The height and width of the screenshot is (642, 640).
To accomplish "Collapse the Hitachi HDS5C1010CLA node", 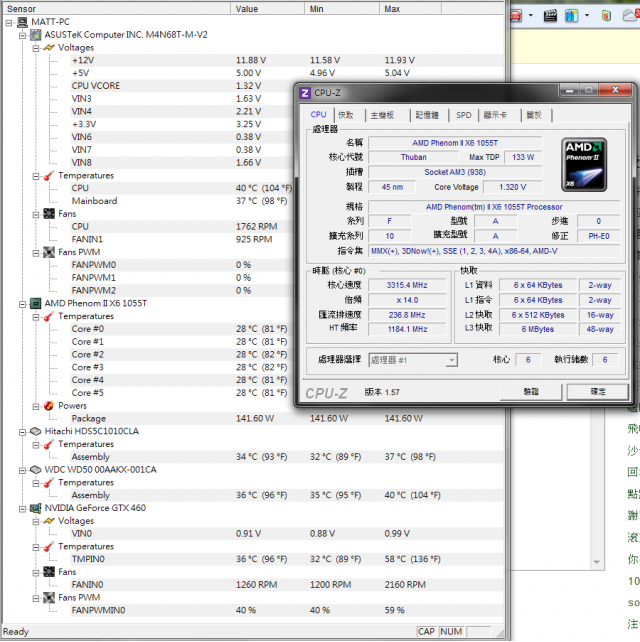I will tap(23, 432).
